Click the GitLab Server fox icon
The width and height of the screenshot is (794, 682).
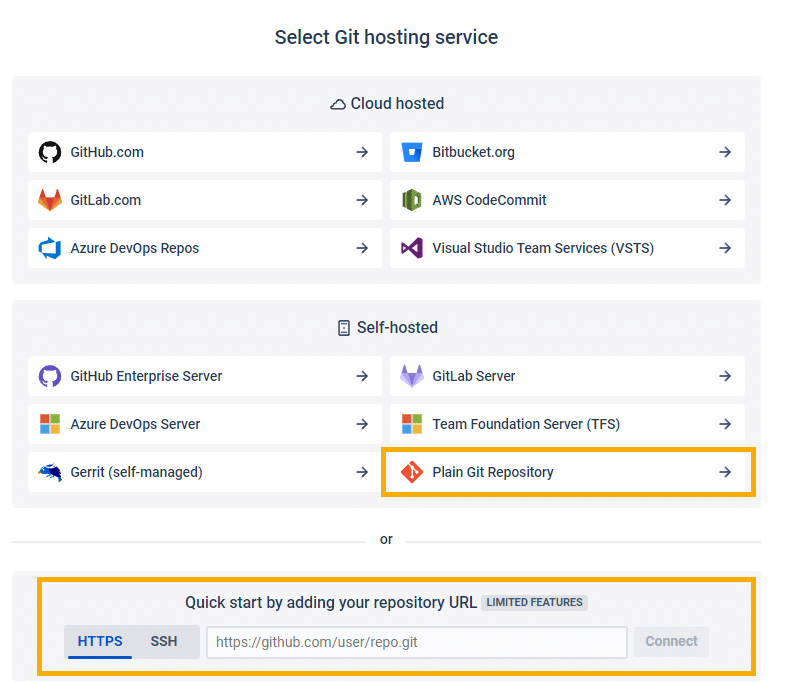pos(412,376)
